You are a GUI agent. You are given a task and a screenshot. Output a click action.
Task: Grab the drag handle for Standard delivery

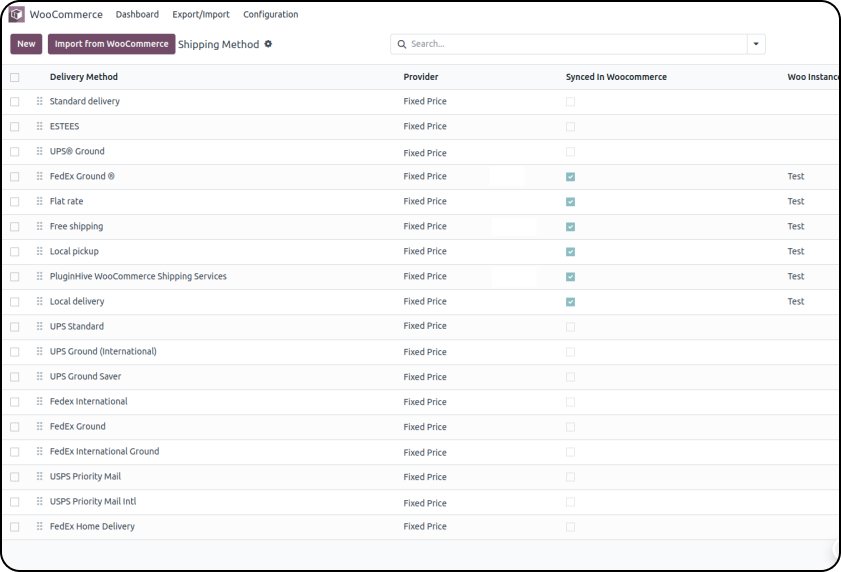[x=40, y=101]
